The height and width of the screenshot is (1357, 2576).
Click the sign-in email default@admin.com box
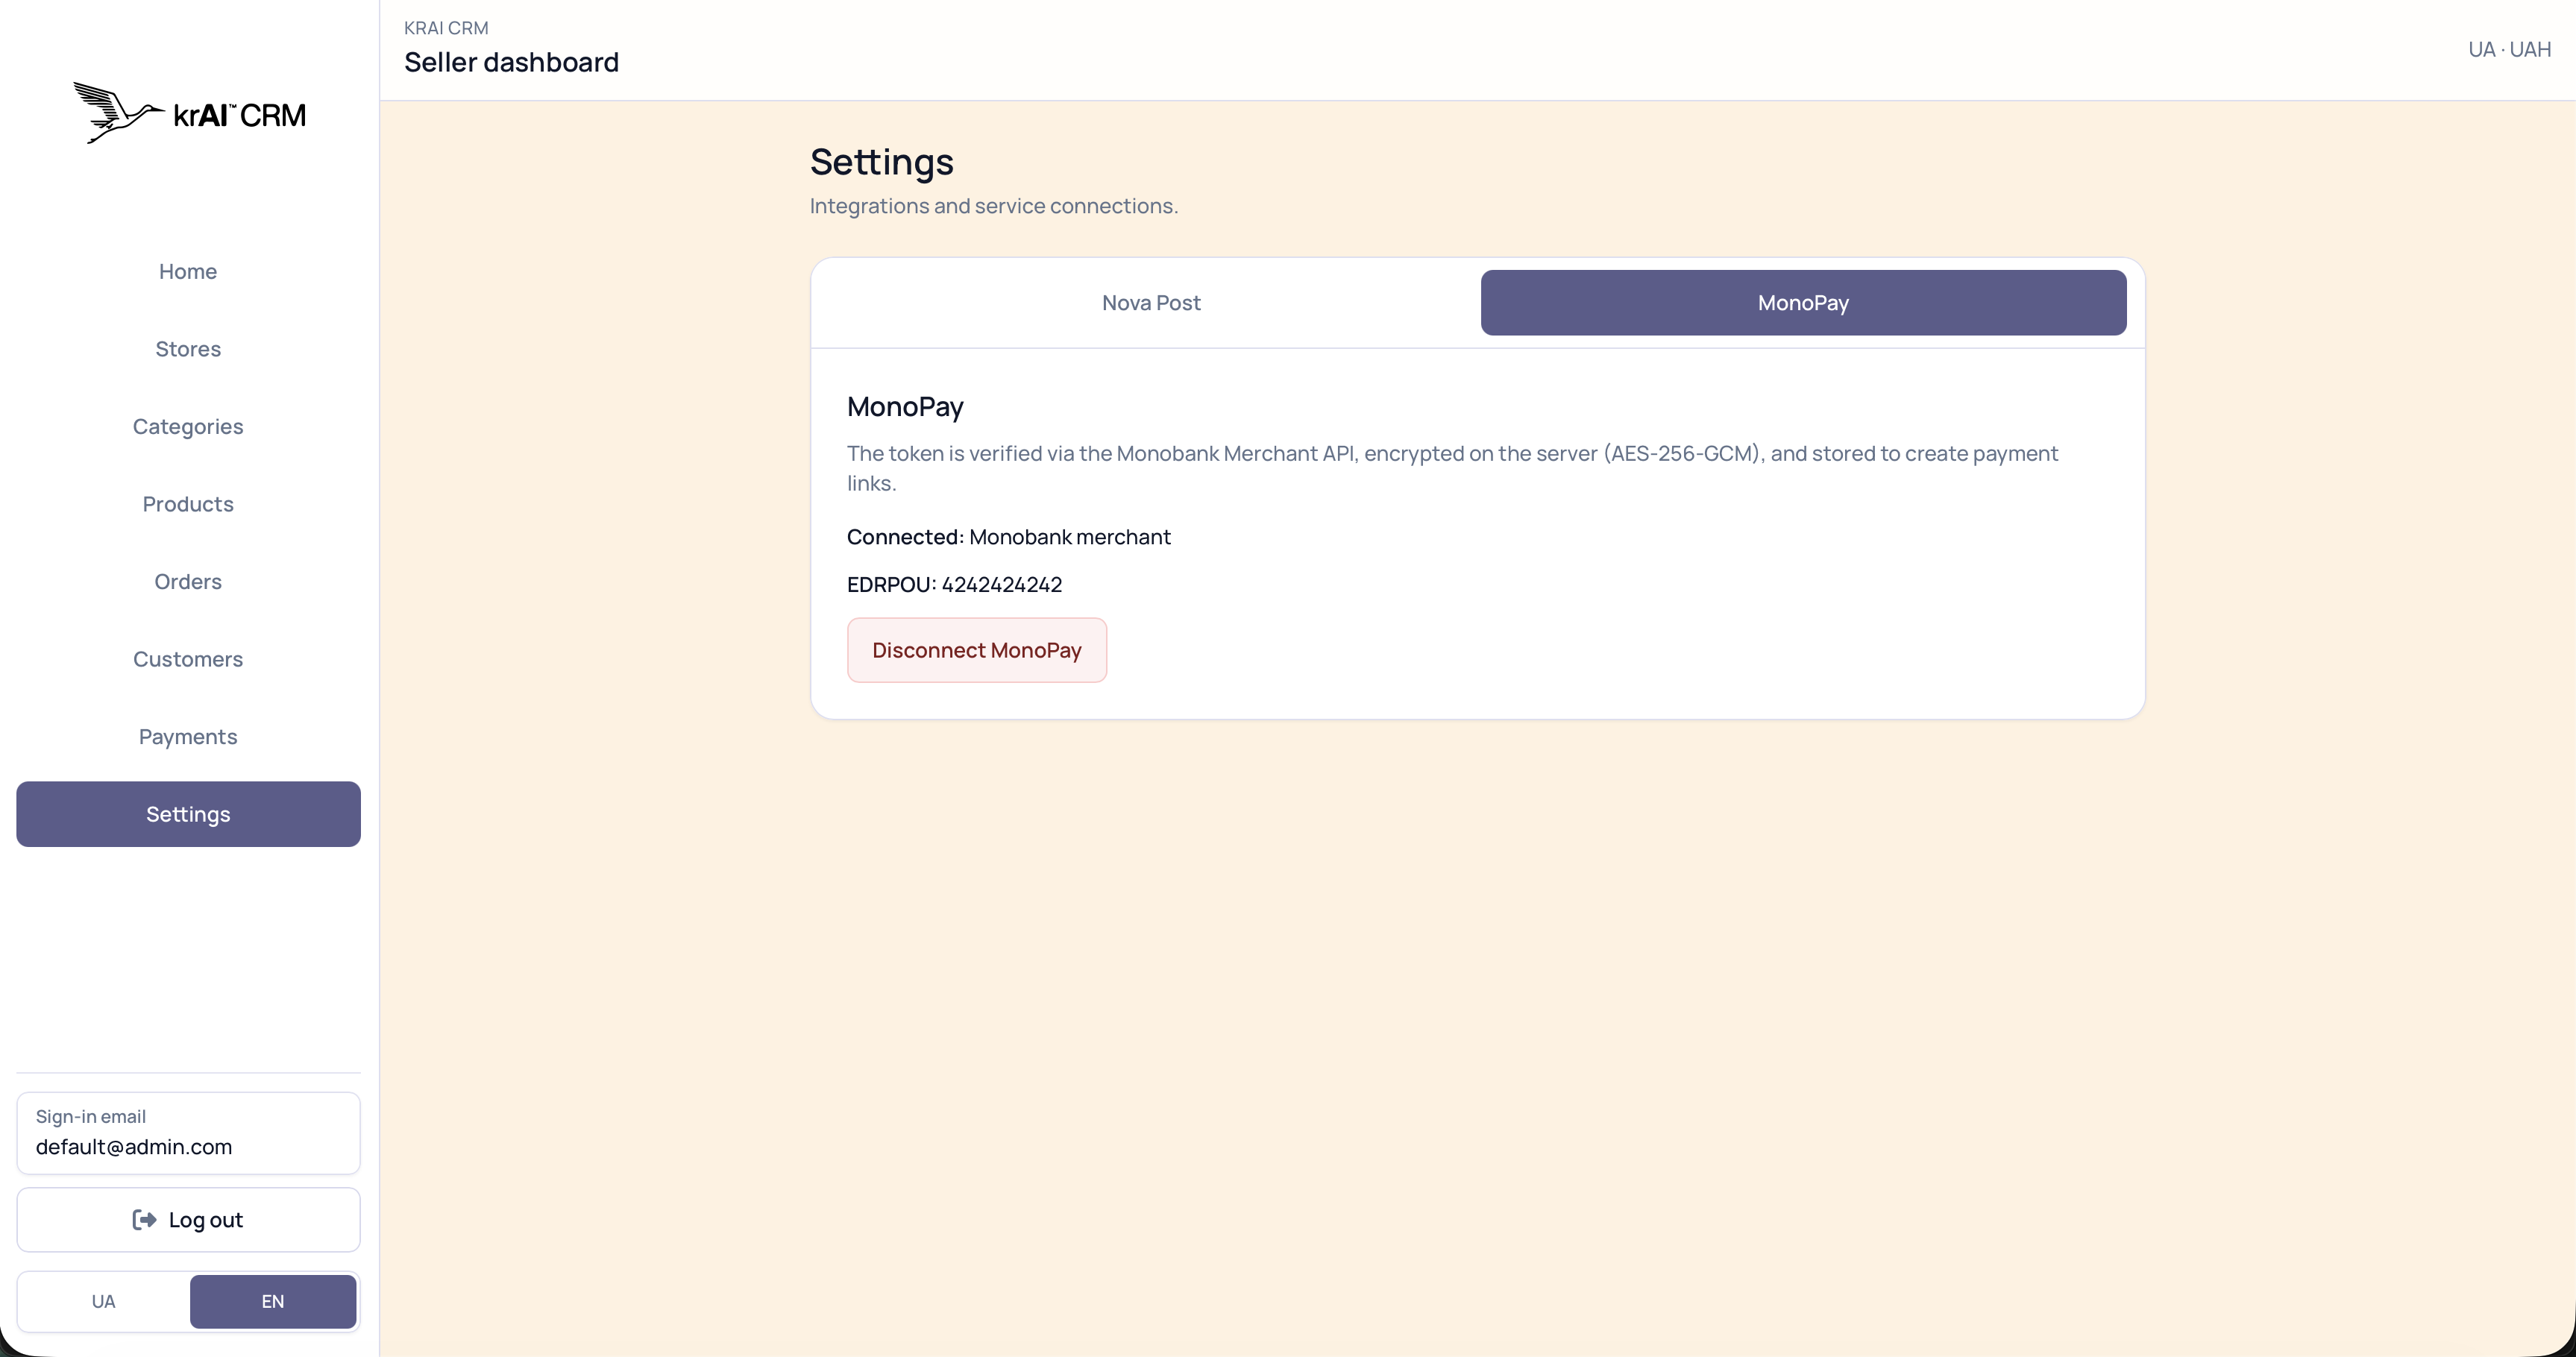click(188, 1133)
